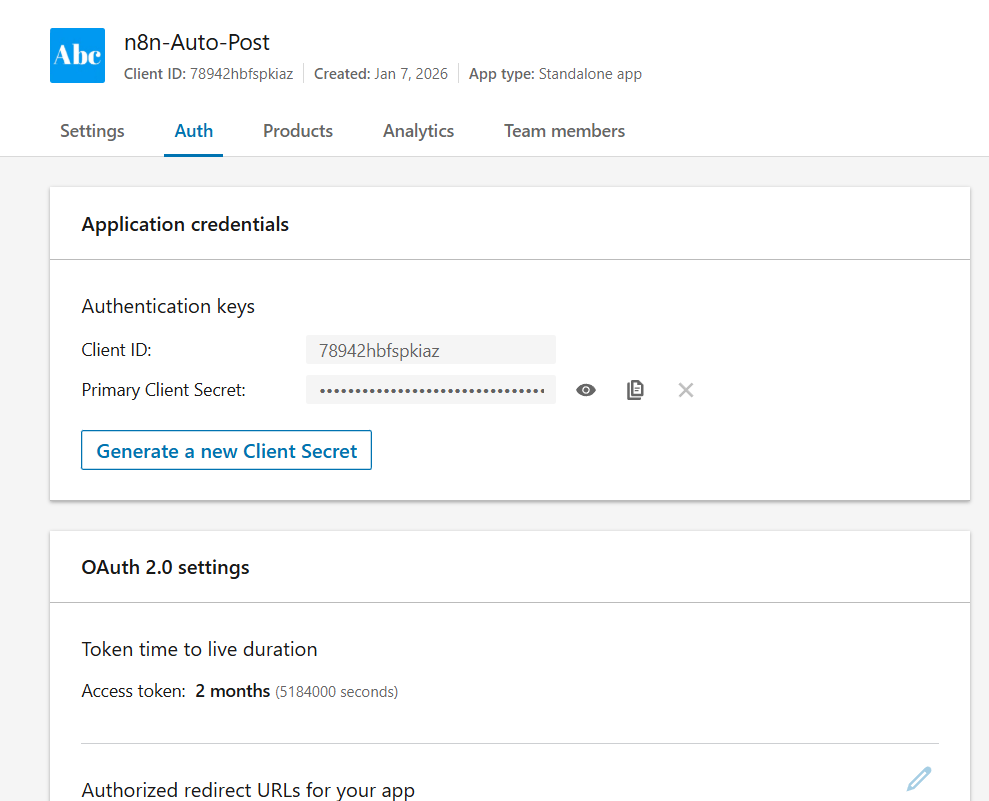989x801 pixels.
Task: Click the Abc app logo
Action: coord(77,55)
